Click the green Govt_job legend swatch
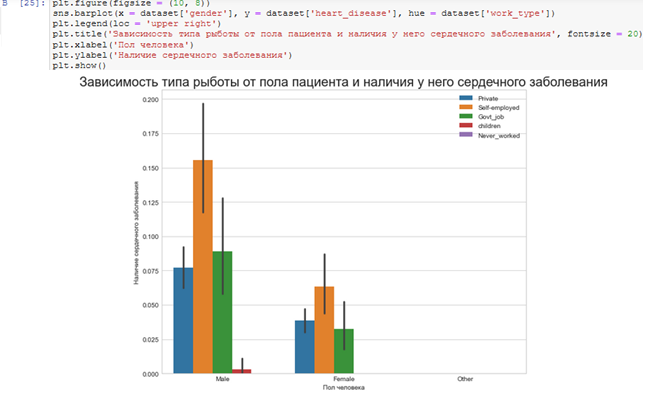This screenshot has width=648, height=396. pos(466,116)
